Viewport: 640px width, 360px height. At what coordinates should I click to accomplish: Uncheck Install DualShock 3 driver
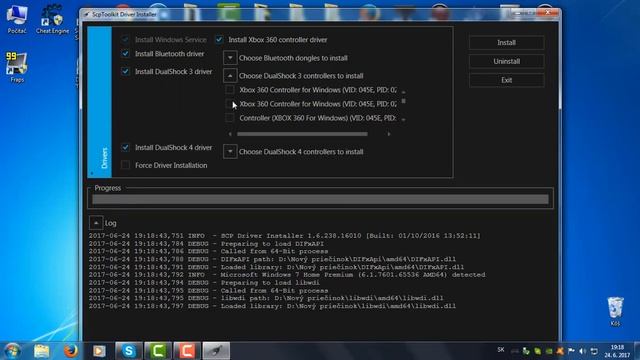tap(125, 71)
